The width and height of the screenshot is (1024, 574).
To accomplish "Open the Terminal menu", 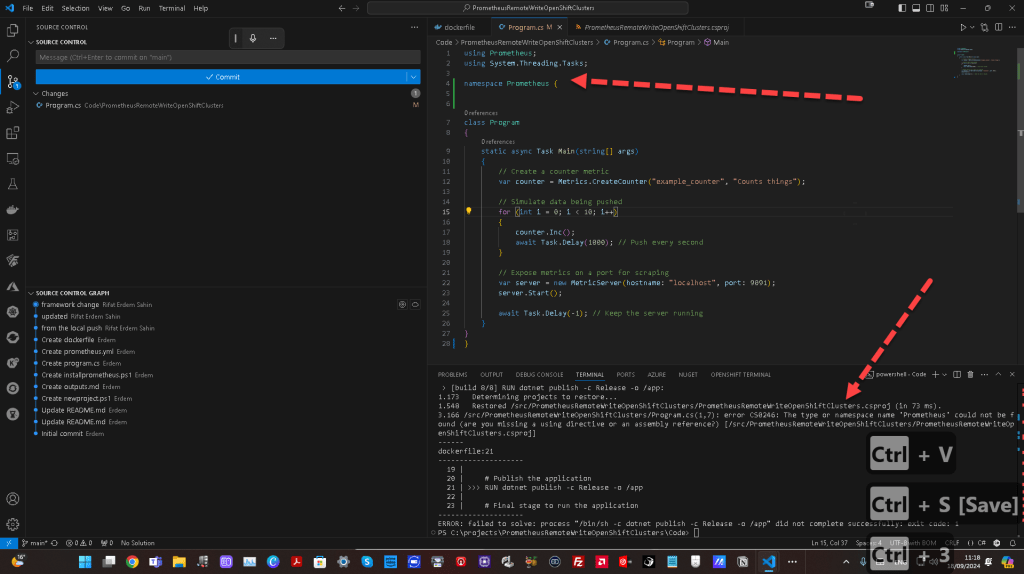I will click(x=172, y=8).
